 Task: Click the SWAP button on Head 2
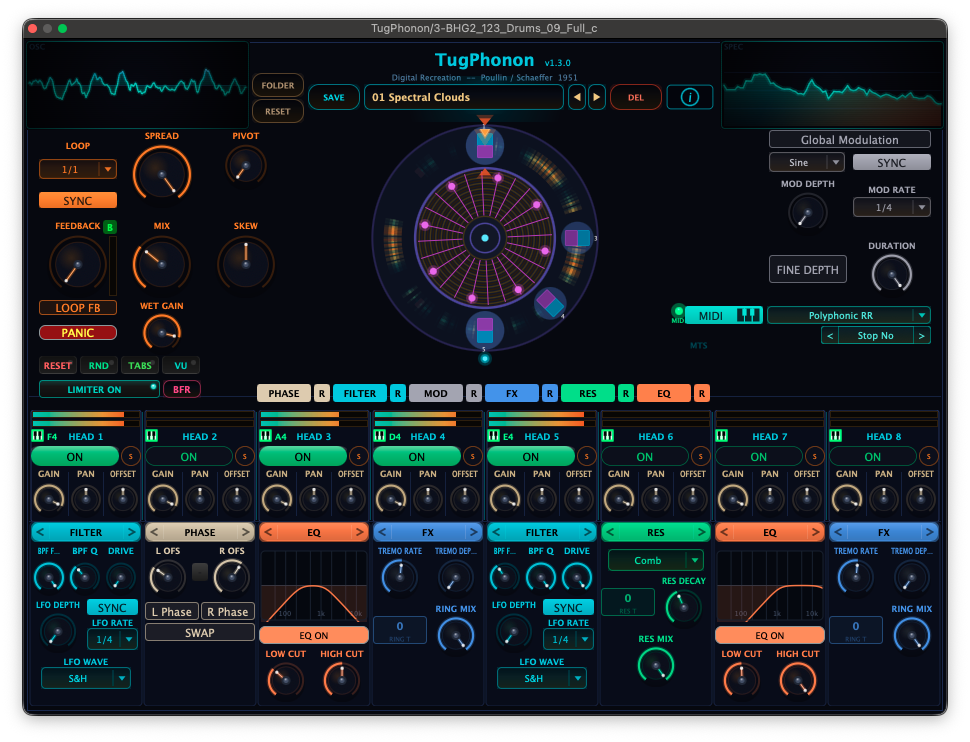pos(200,632)
